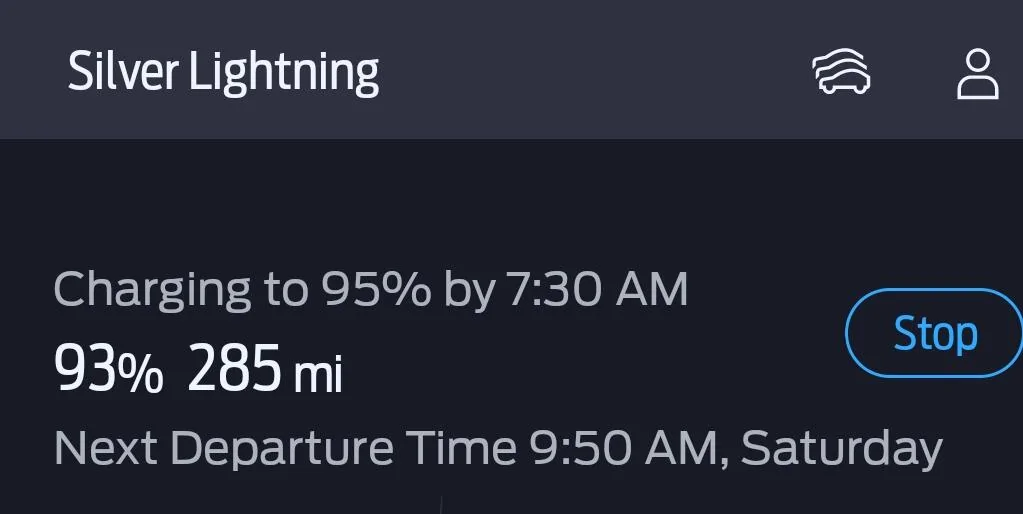Screen dimensions: 1023x514
Task: Select the Saturday departure day
Action: pos(842,448)
